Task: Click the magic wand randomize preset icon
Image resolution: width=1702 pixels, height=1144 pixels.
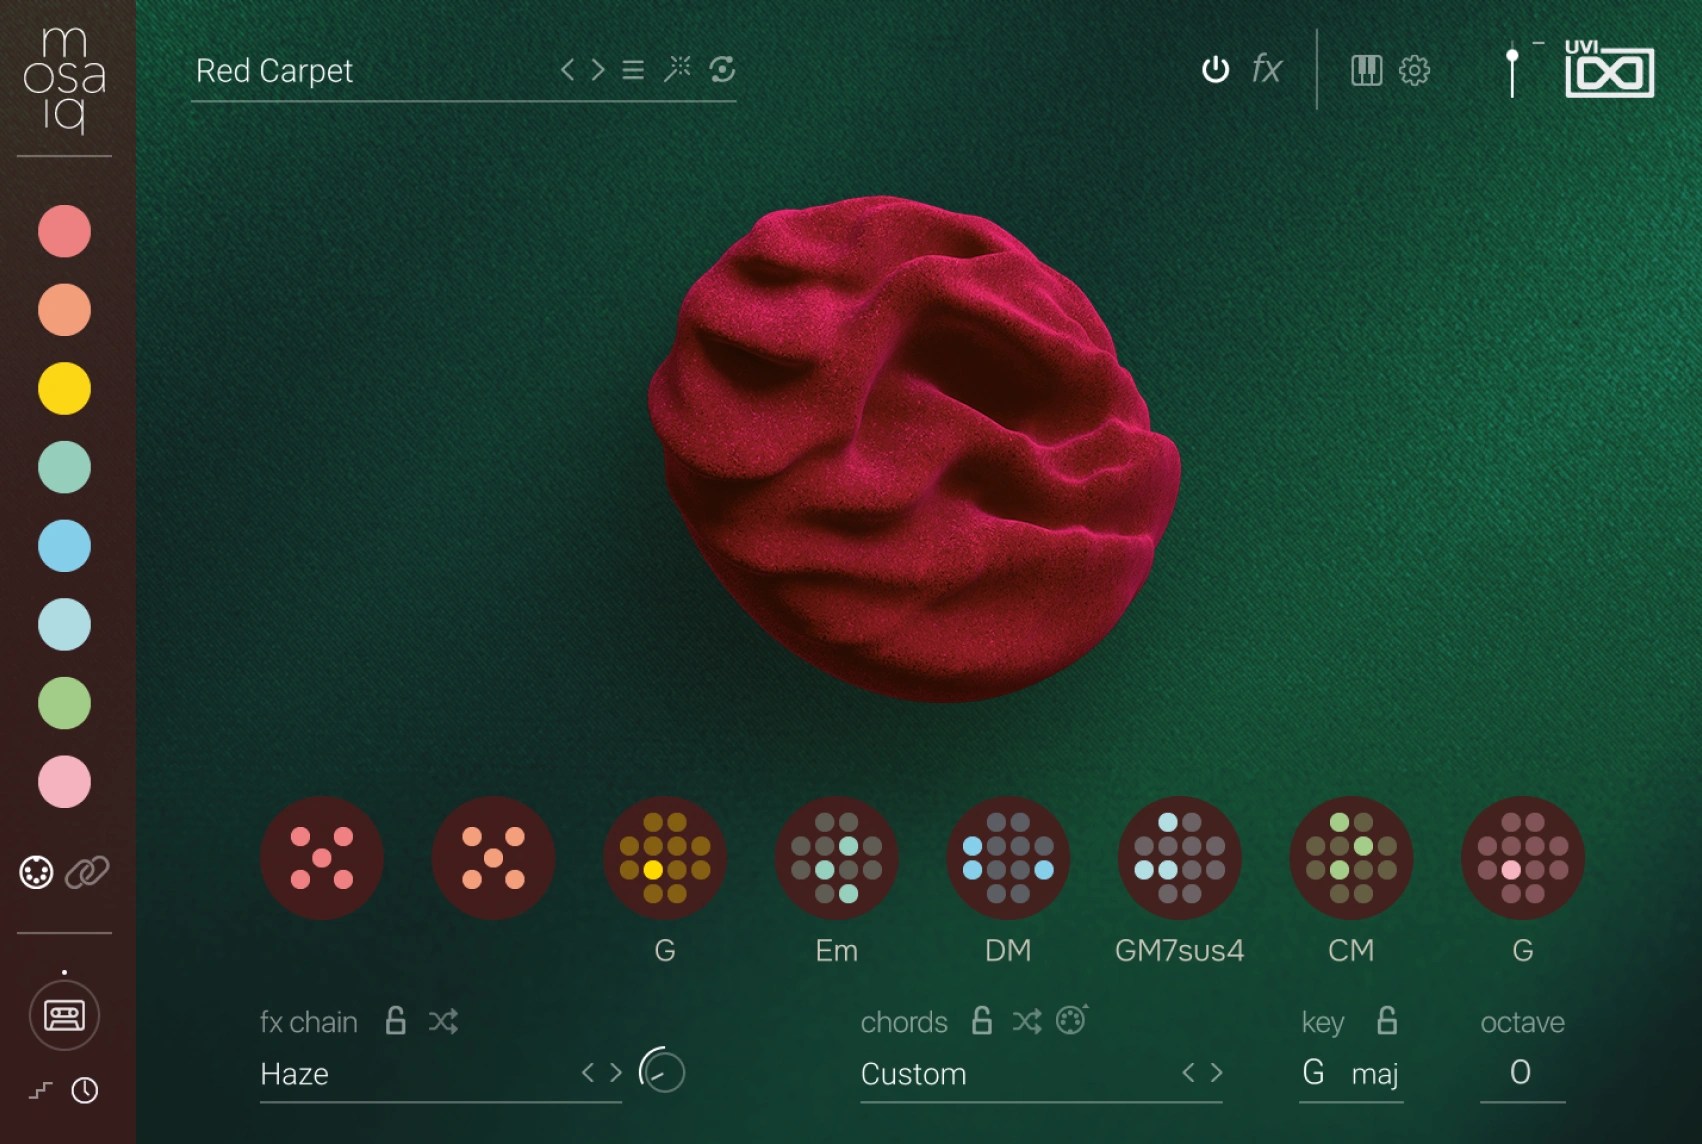Action: (x=677, y=69)
